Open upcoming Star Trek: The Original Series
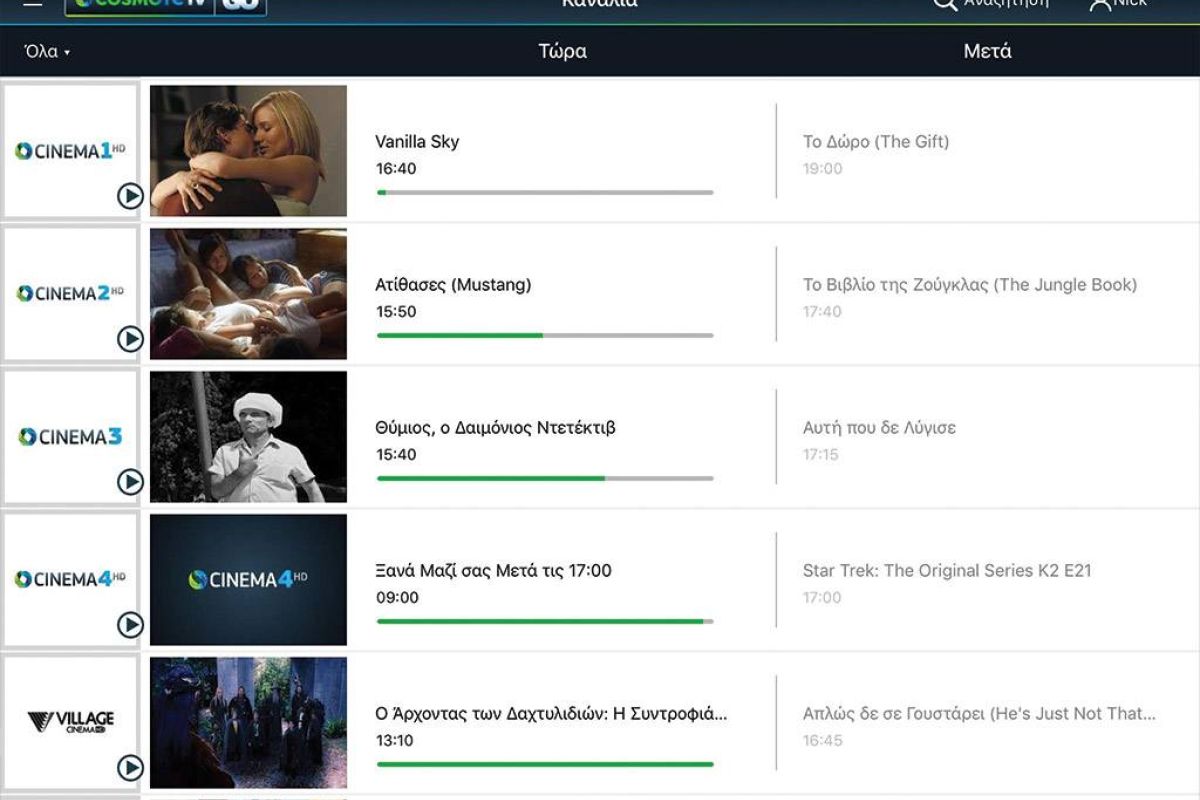 click(946, 571)
